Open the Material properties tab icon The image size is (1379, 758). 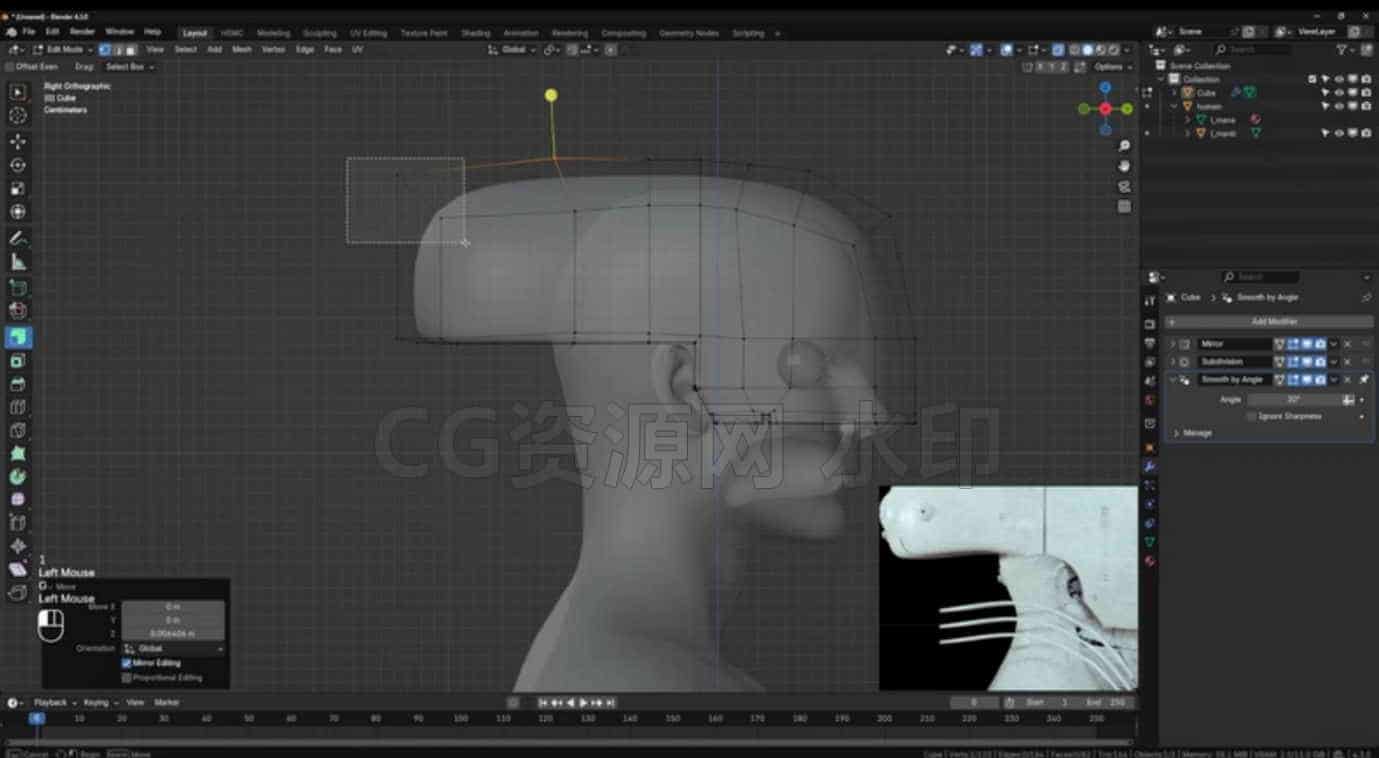click(x=1150, y=561)
